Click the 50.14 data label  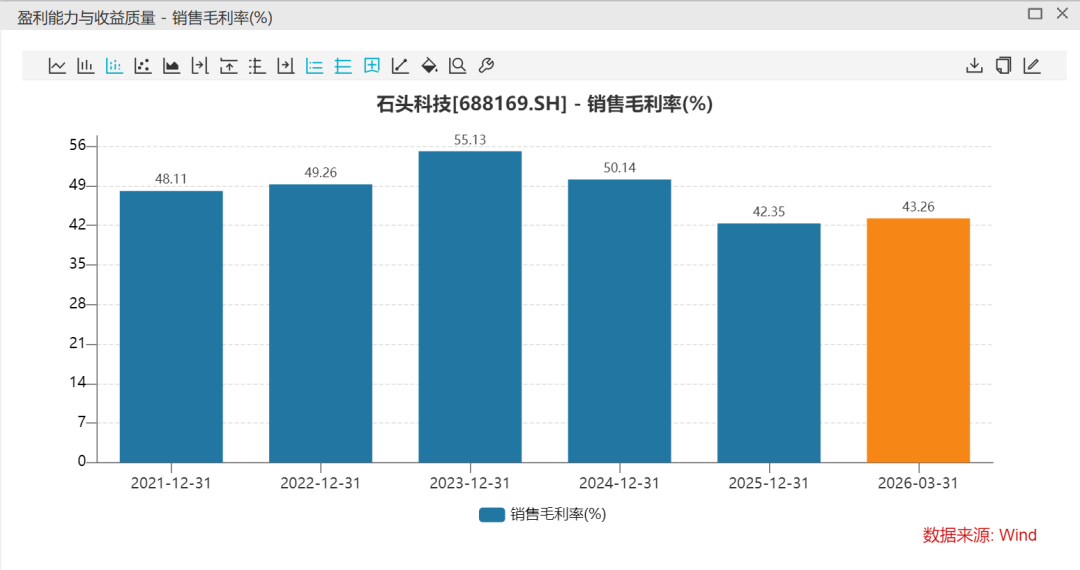coord(620,168)
